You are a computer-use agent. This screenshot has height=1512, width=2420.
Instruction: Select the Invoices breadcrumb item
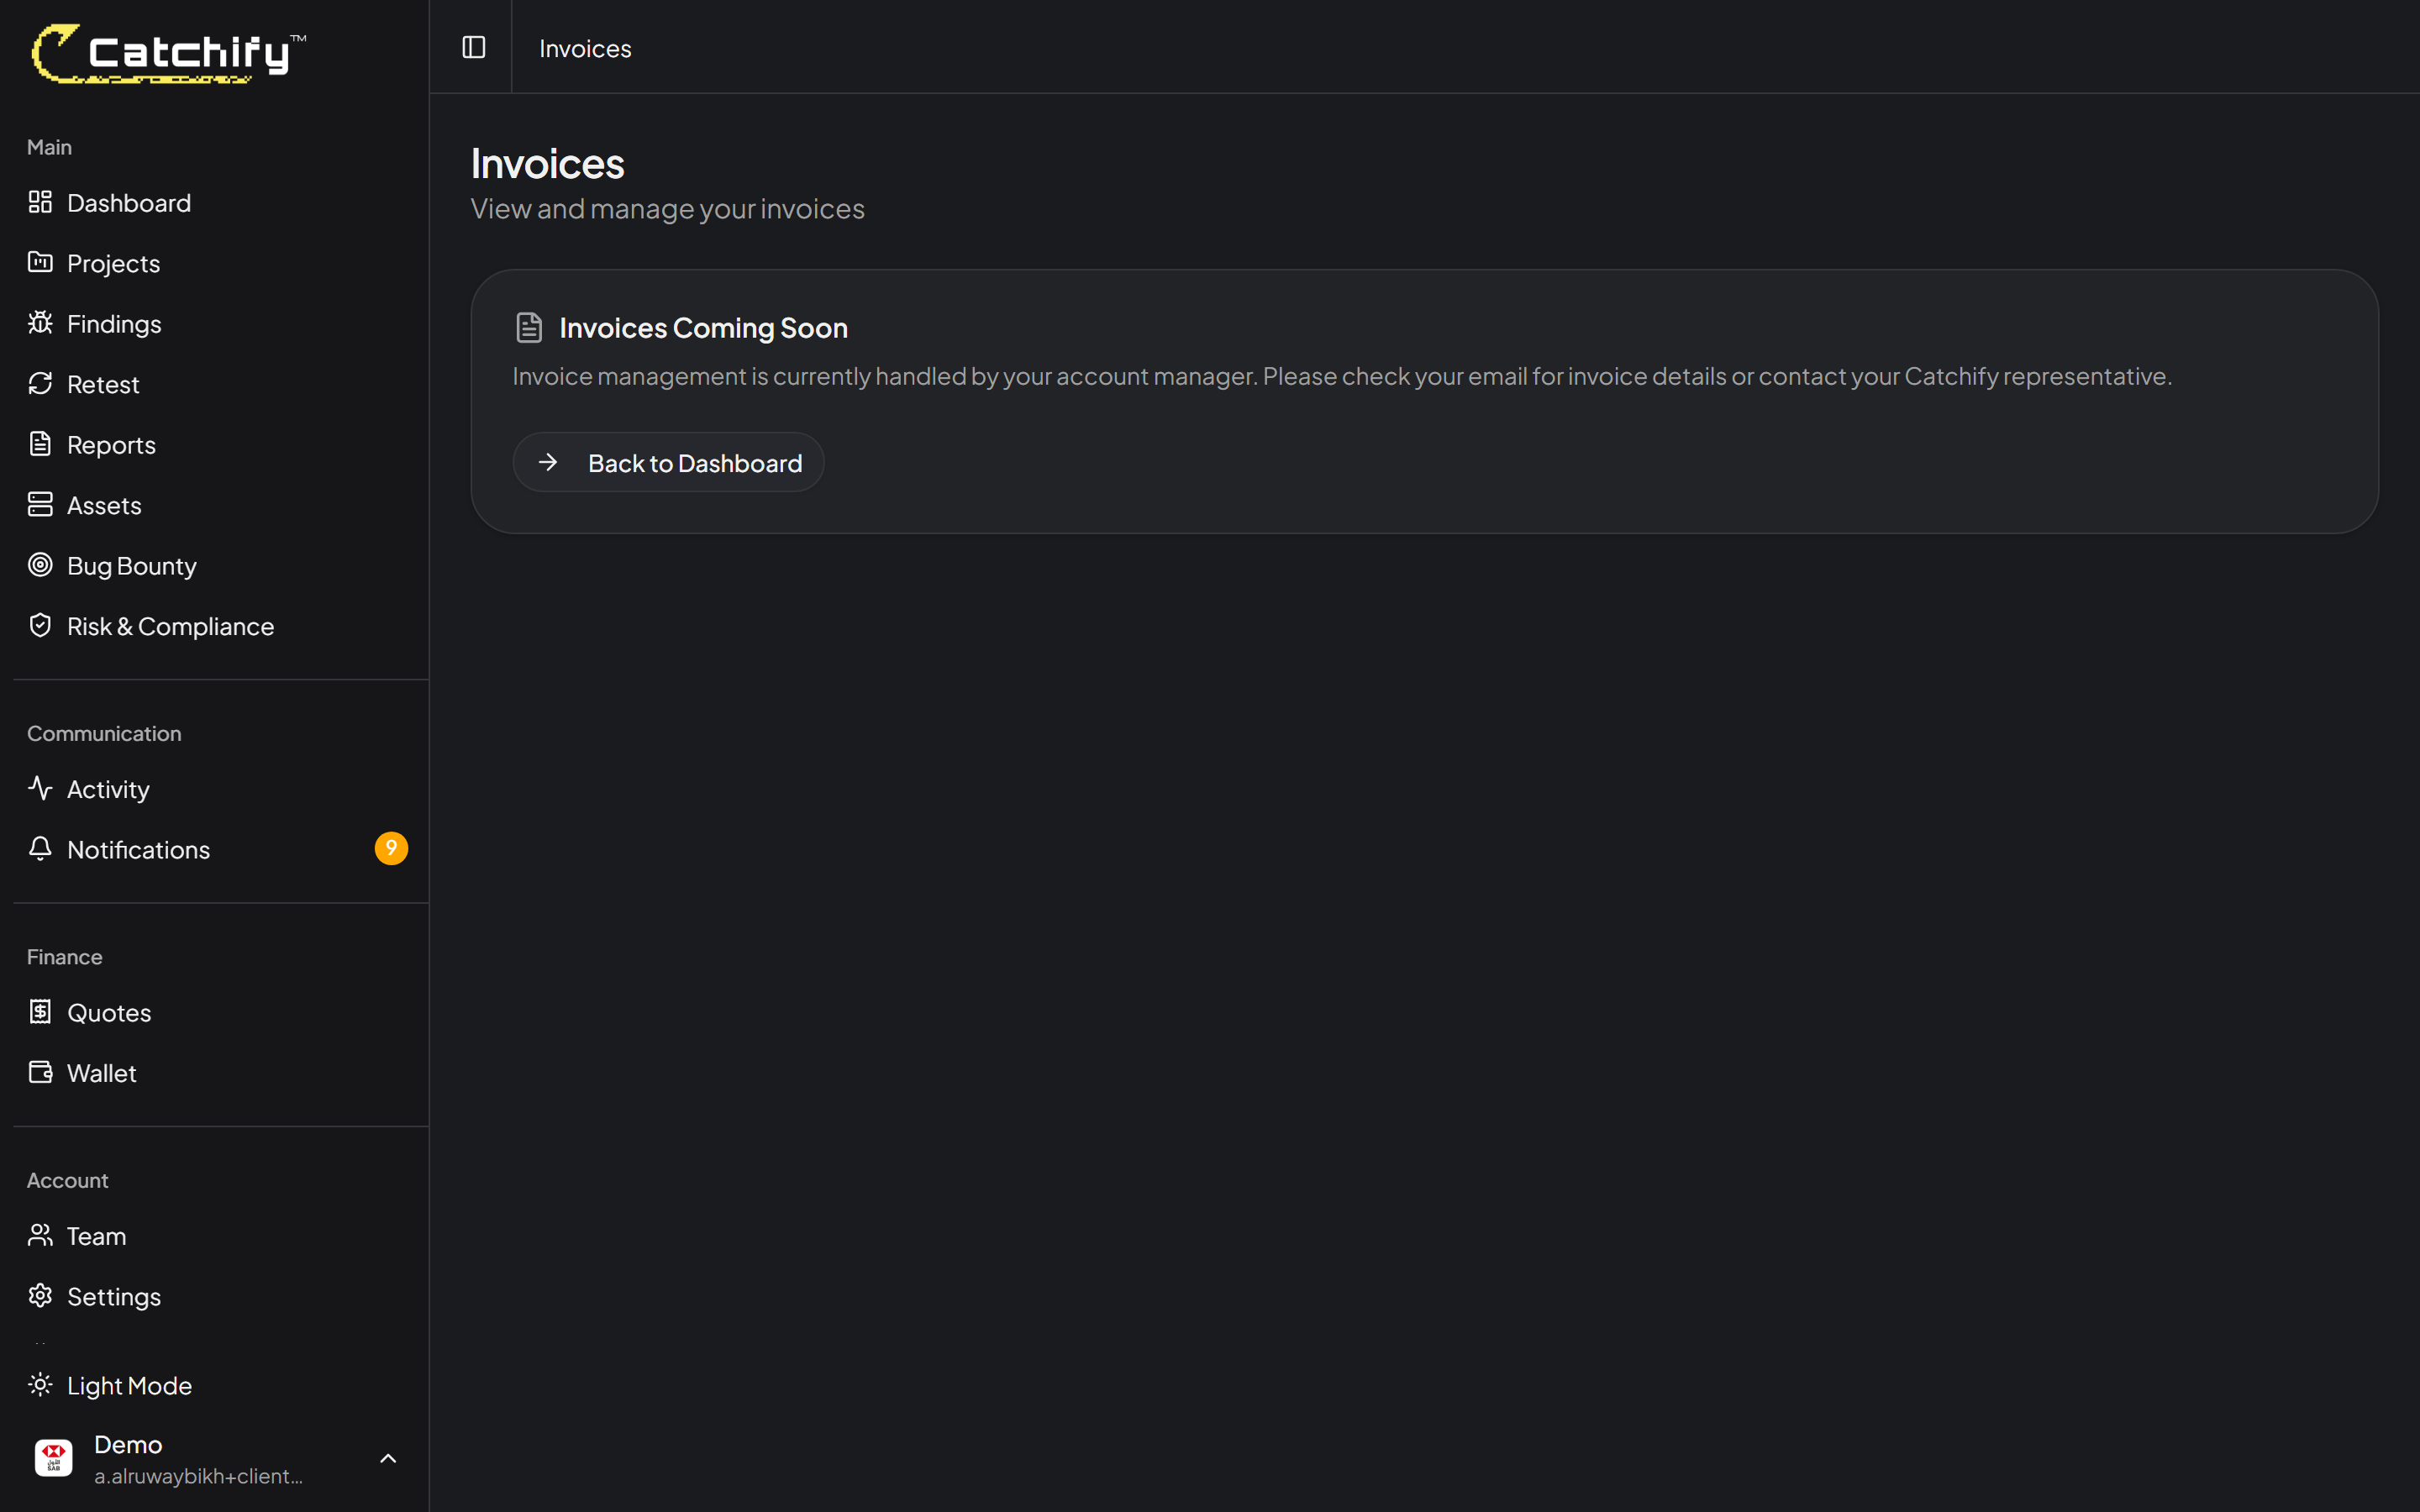(584, 47)
